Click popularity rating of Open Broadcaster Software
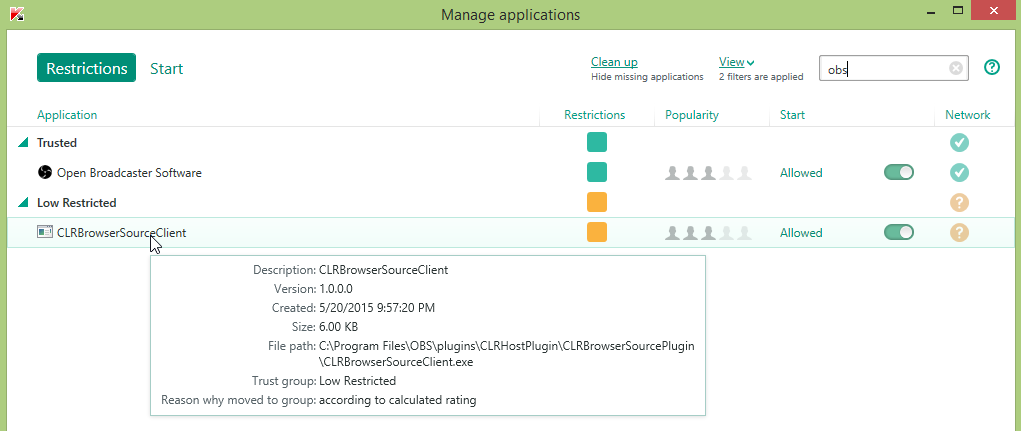The image size is (1021, 431). [x=708, y=173]
